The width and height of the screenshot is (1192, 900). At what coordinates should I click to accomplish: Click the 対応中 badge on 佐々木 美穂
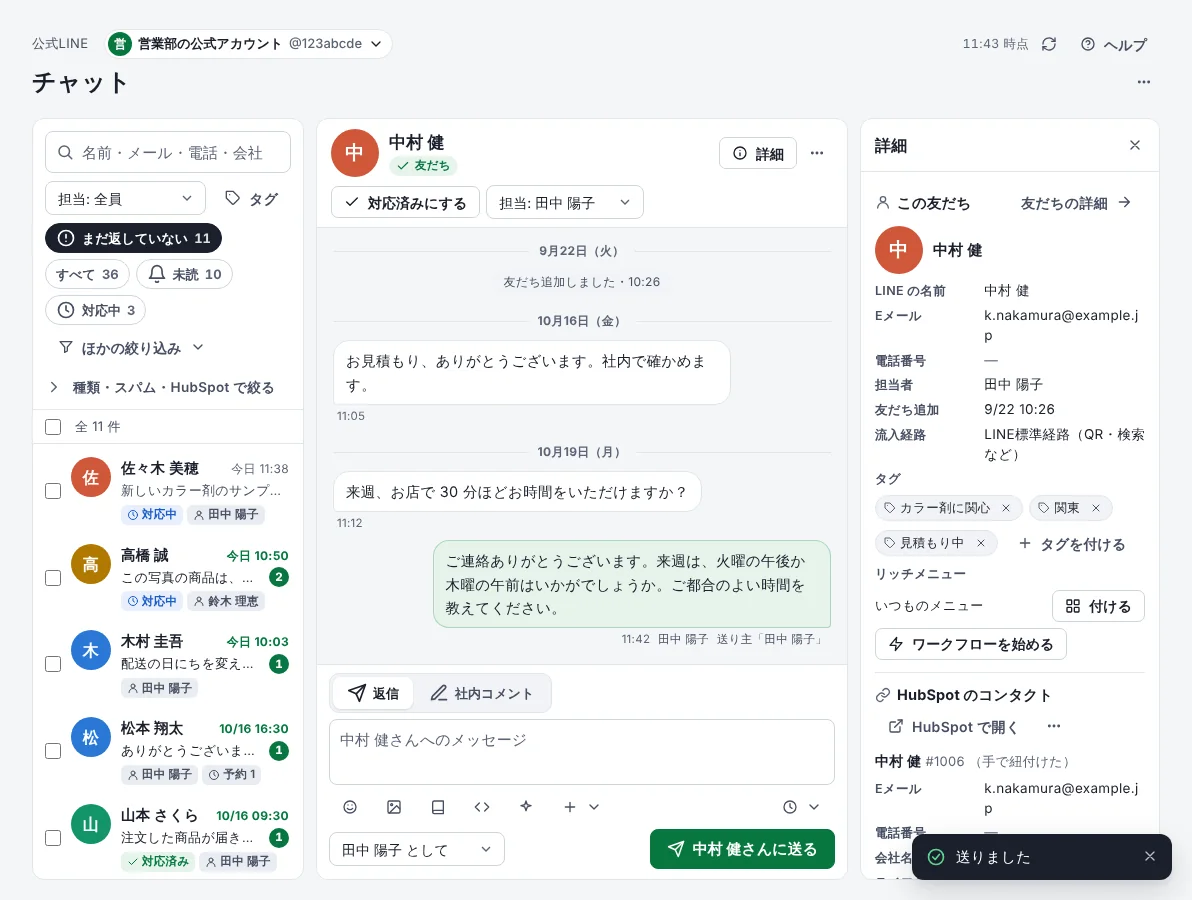(x=151, y=514)
